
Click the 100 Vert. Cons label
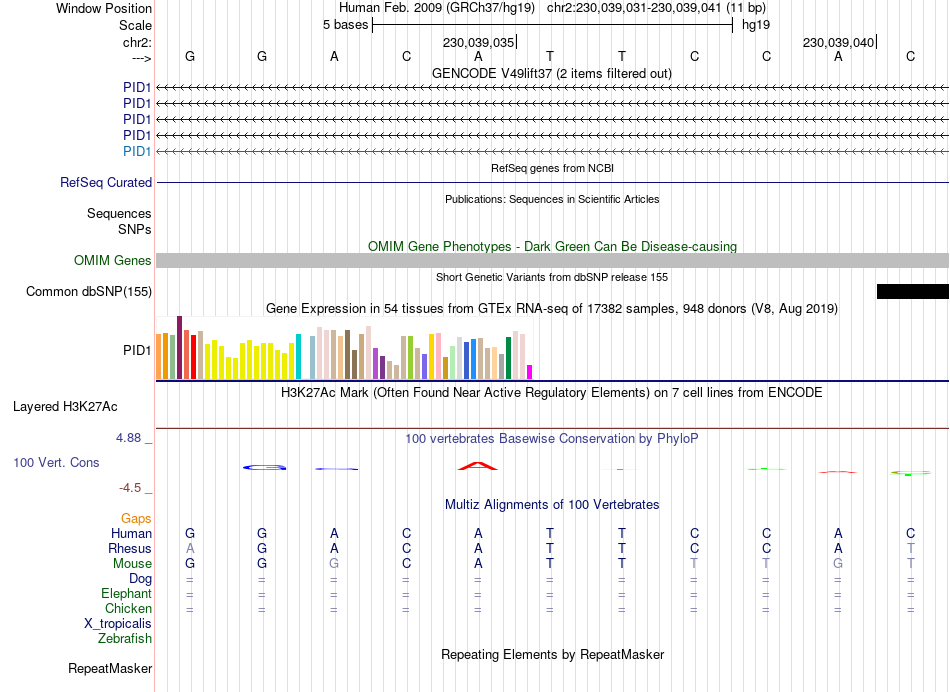56,462
